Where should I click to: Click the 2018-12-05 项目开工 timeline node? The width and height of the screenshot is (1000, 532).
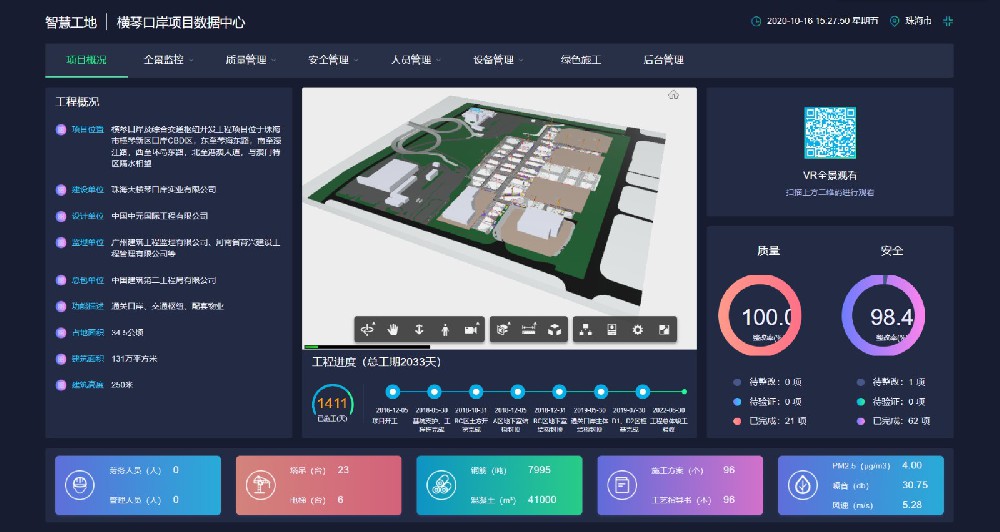pos(393,392)
